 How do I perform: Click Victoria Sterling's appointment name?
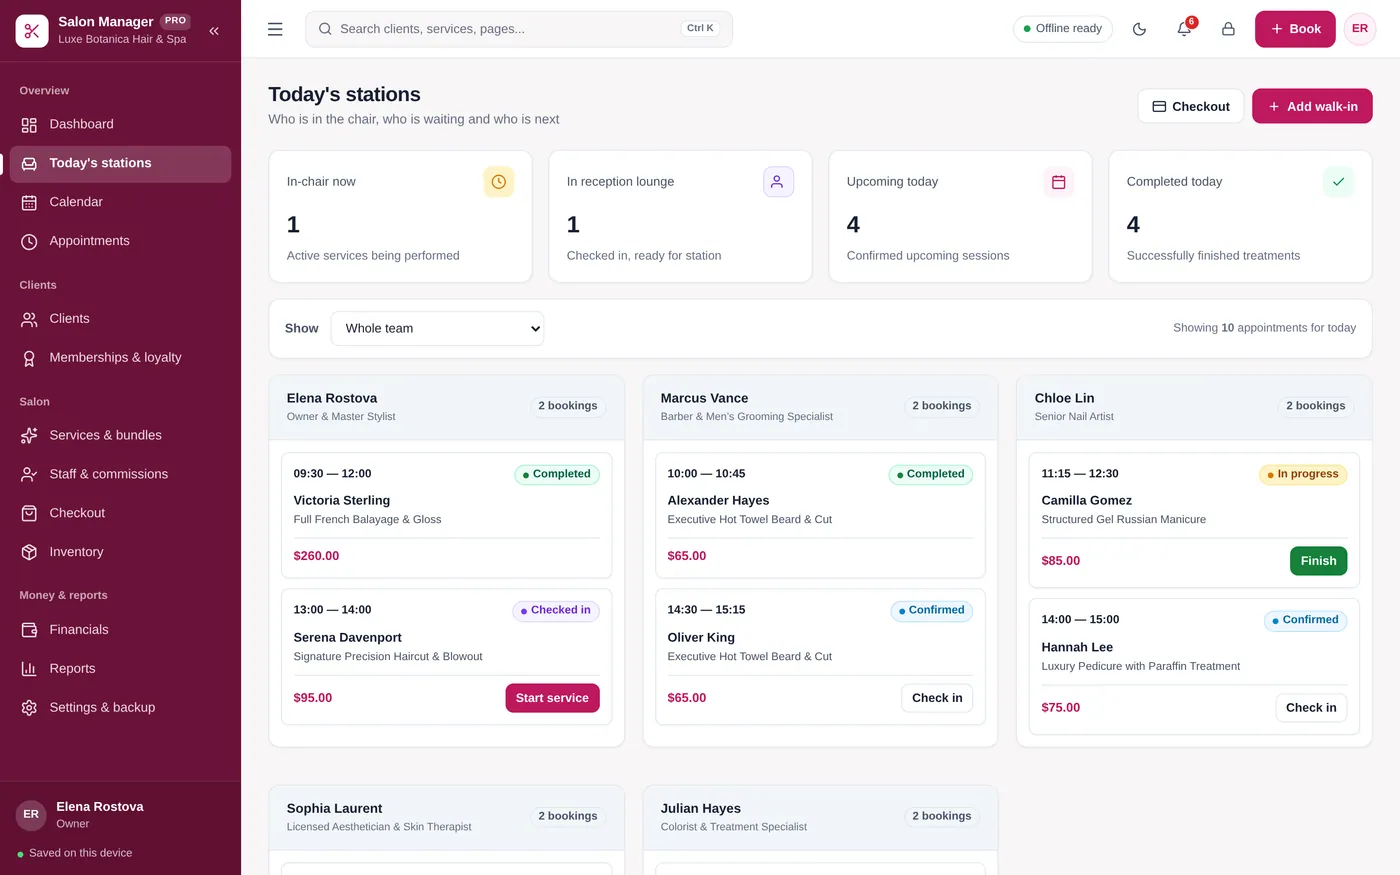point(342,500)
